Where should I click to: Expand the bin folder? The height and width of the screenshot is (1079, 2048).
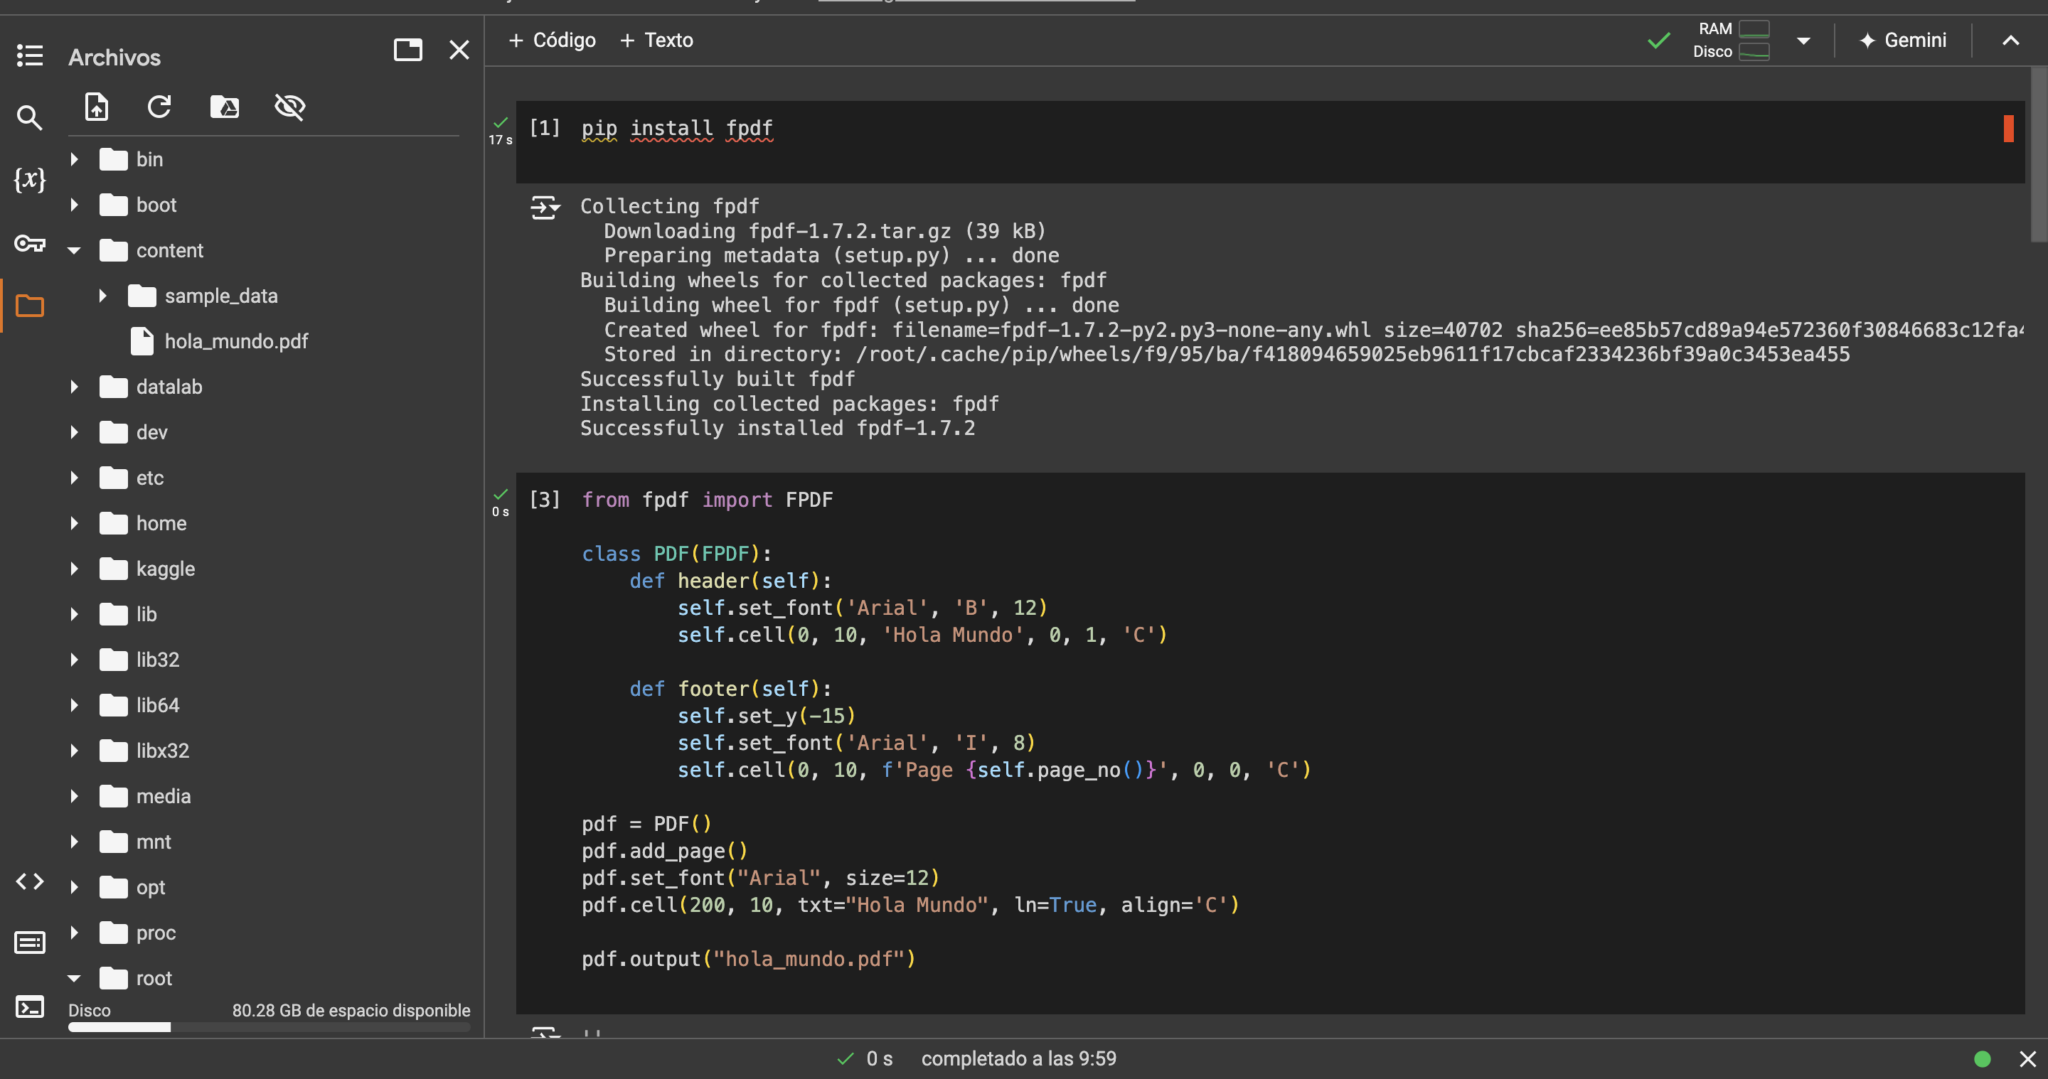74,158
